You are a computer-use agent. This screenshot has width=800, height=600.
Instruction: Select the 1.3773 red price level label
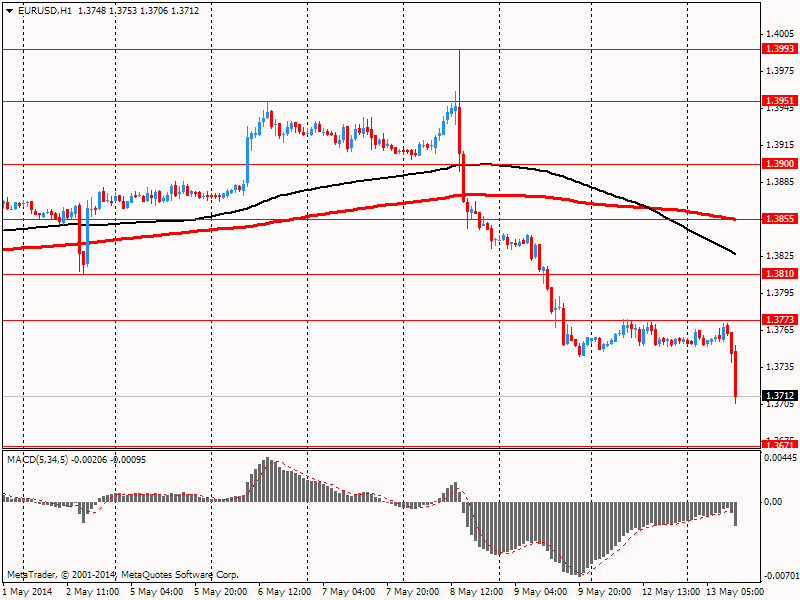coord(779,319)
